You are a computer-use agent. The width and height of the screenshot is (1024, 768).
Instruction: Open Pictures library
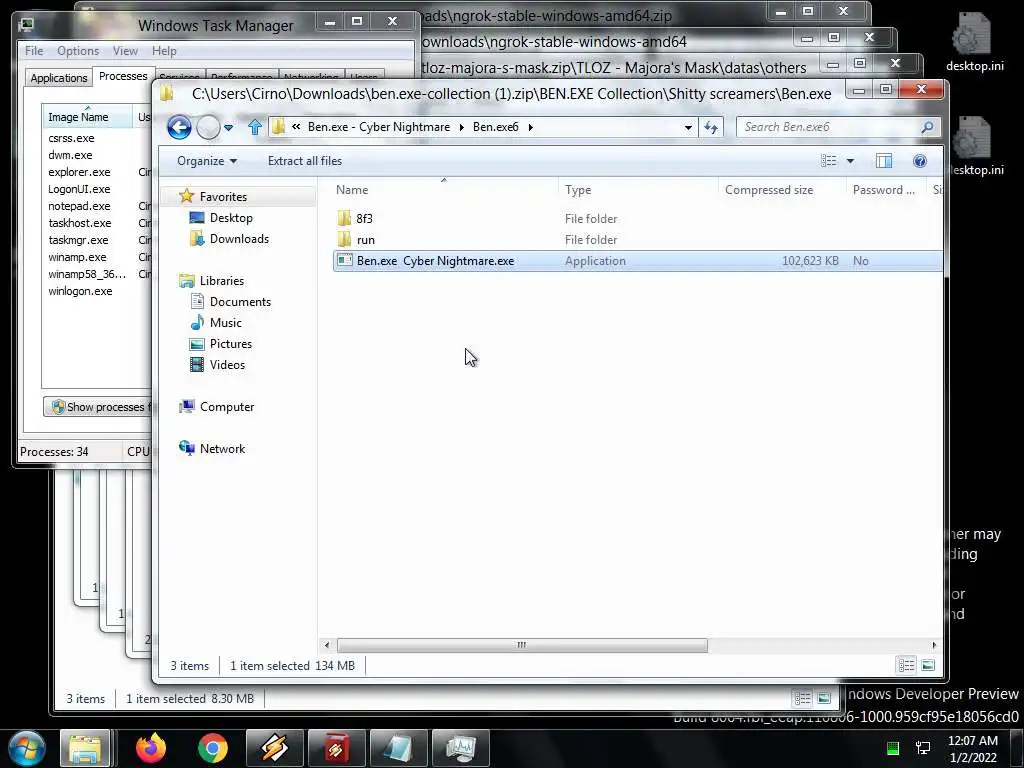231,344
